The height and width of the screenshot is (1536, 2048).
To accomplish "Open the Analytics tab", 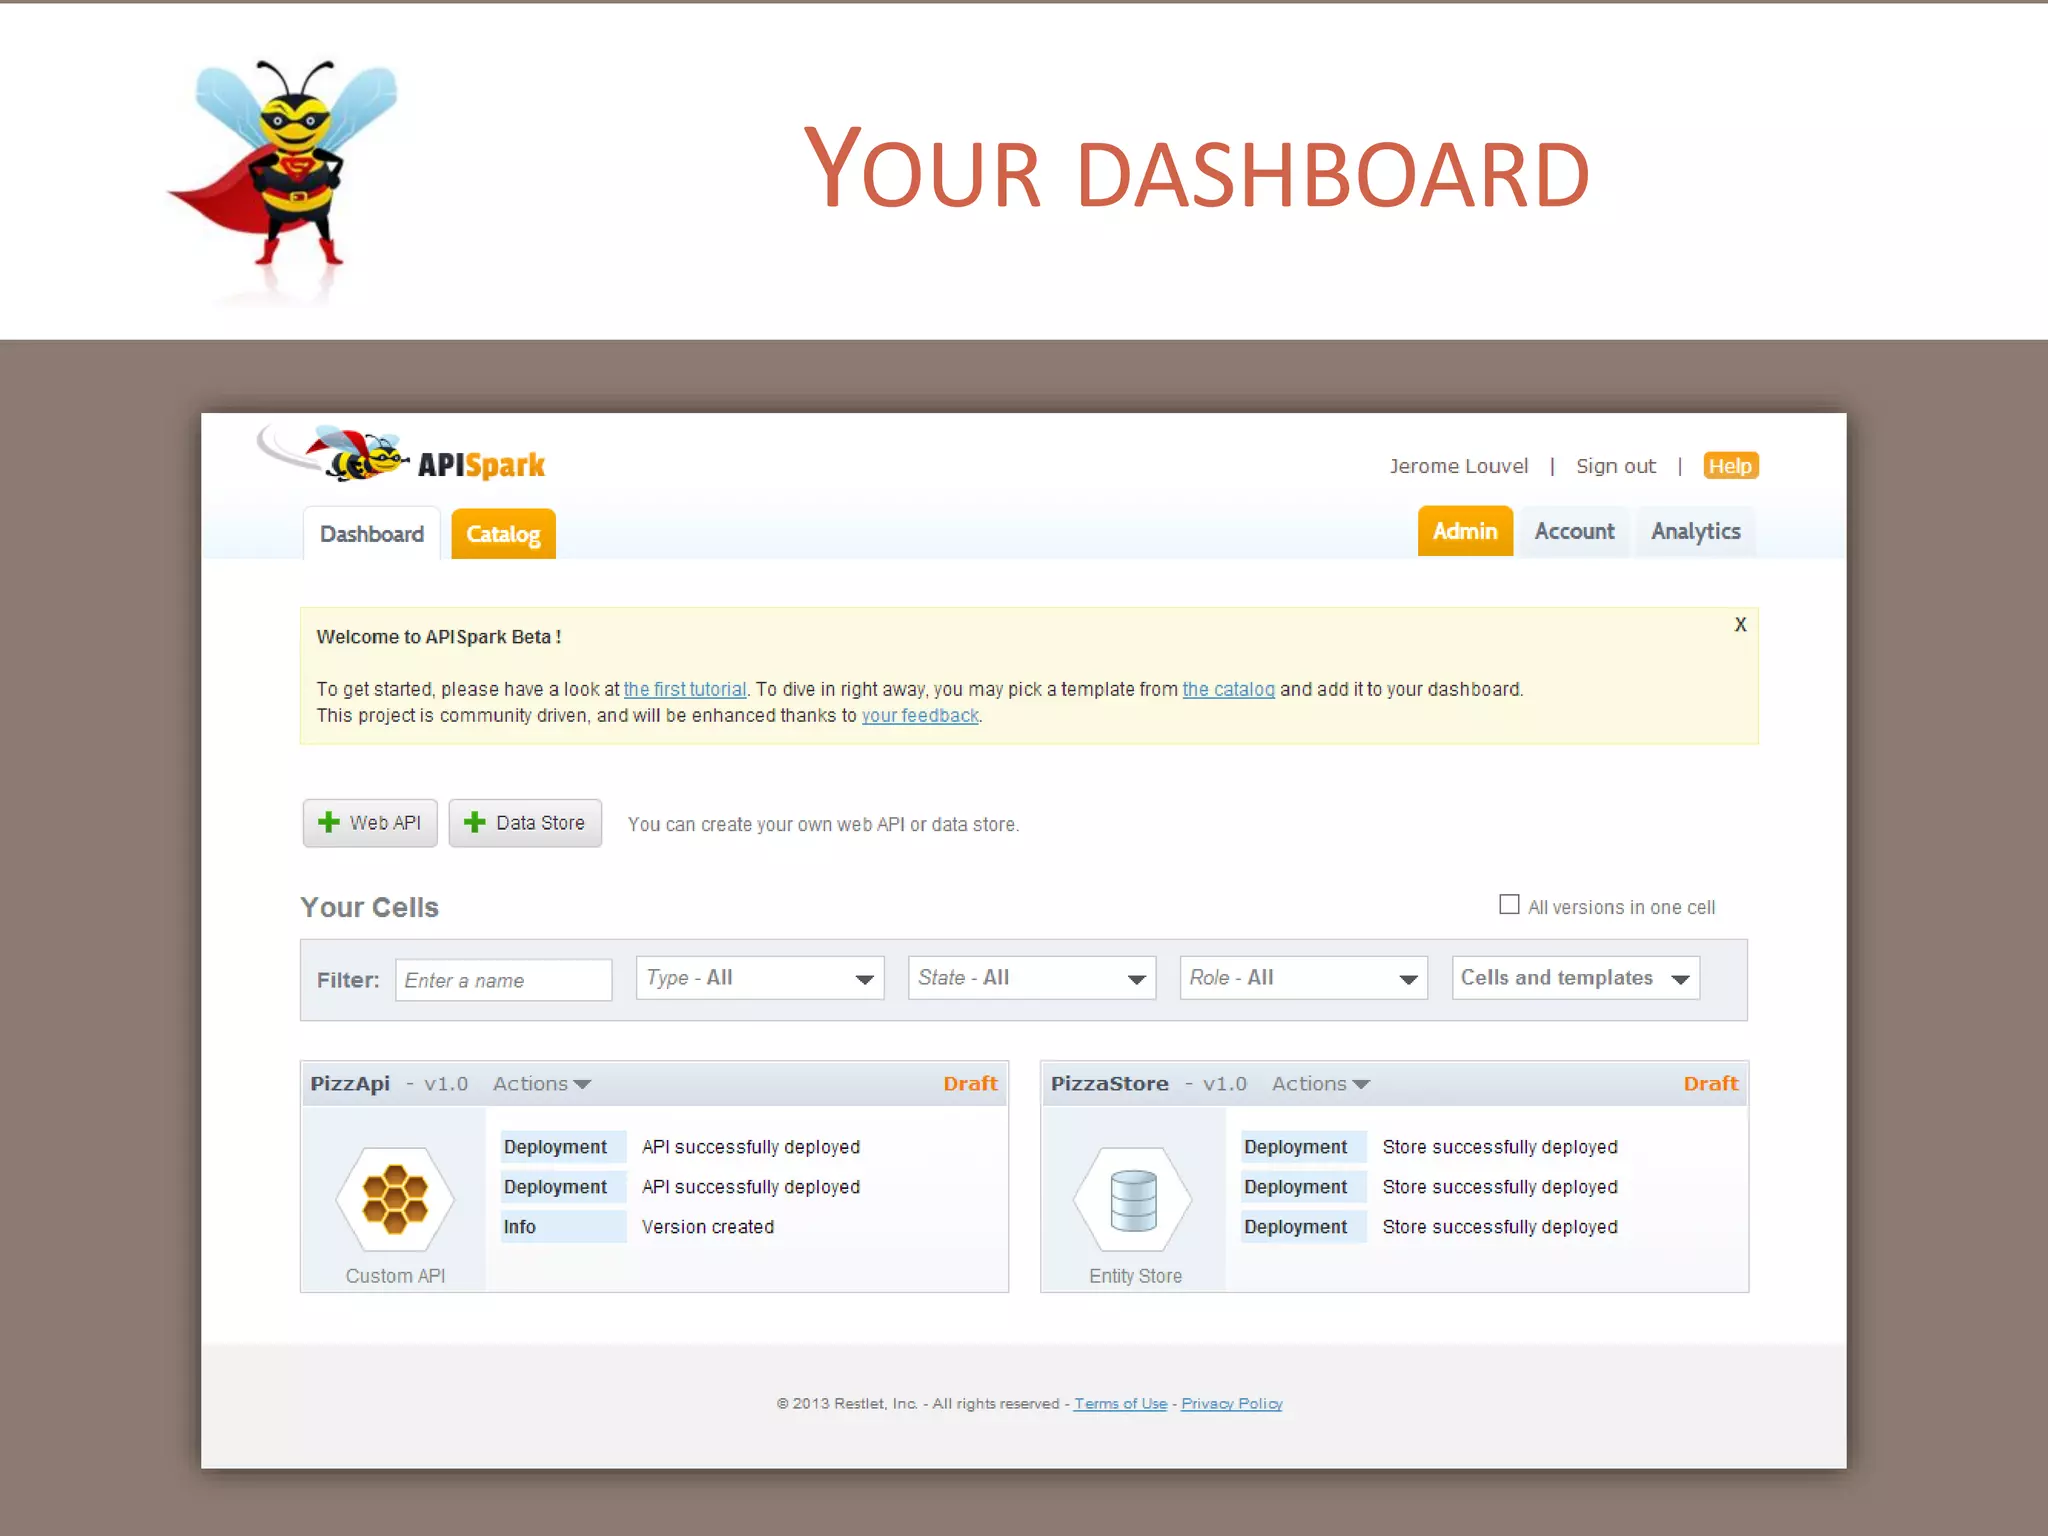I will (1696, 531).
